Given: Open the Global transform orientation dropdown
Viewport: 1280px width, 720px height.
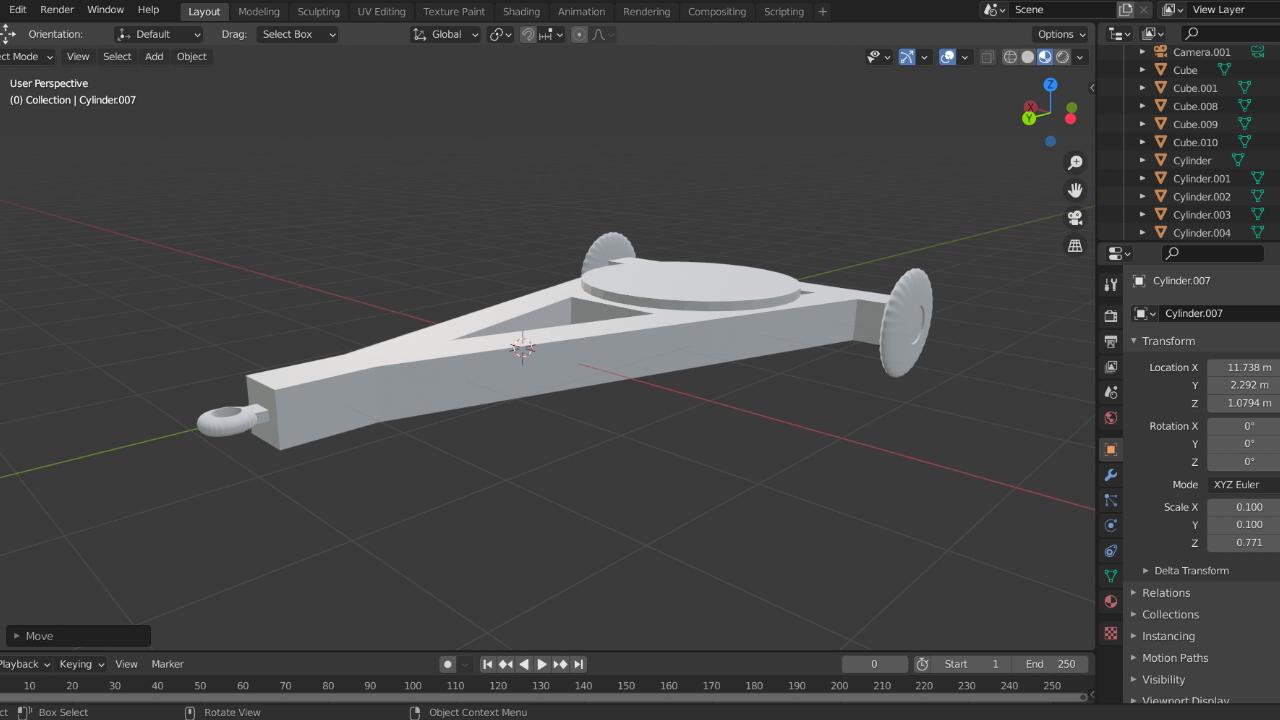Looking at the screenshot, I should click(x=446, y=34).
